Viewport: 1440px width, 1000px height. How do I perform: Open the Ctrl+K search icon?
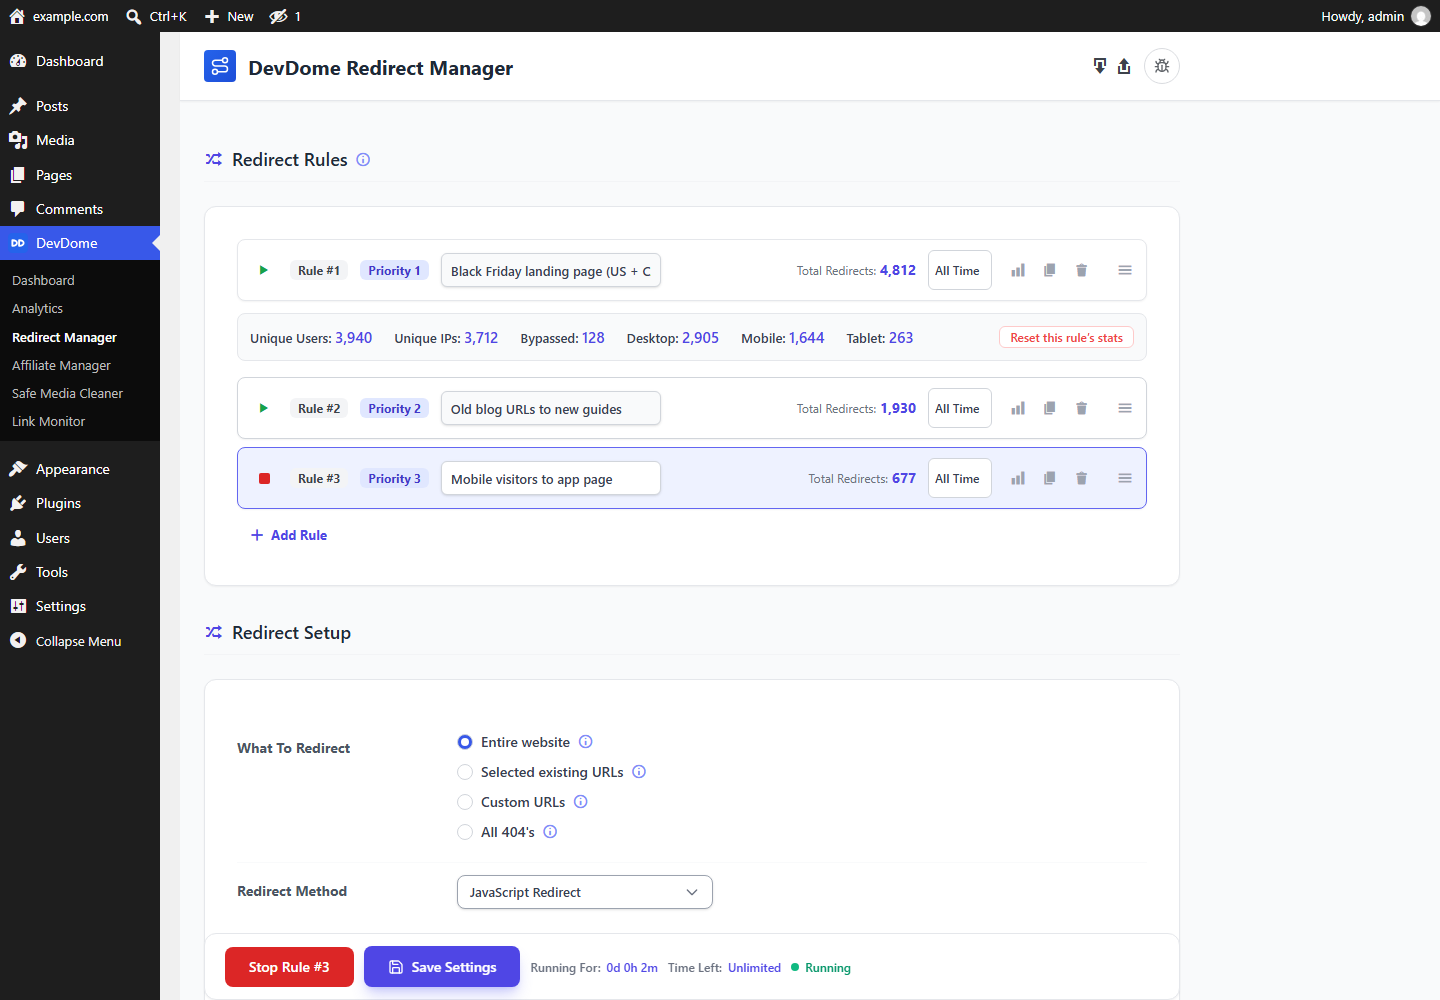134,16
